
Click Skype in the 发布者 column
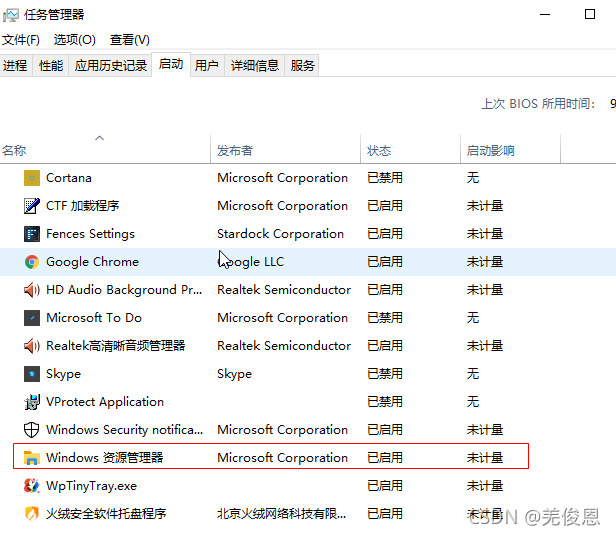pos(235,374)
